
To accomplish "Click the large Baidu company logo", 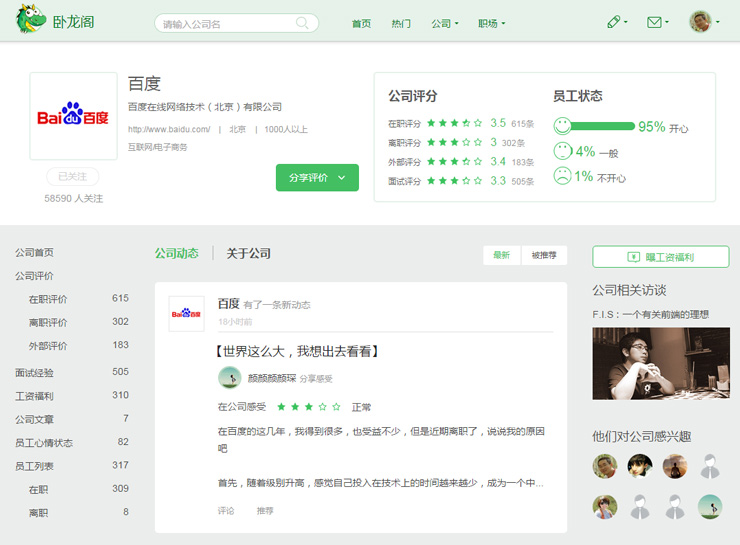I will pyautogui.click(x=73, y=116).
